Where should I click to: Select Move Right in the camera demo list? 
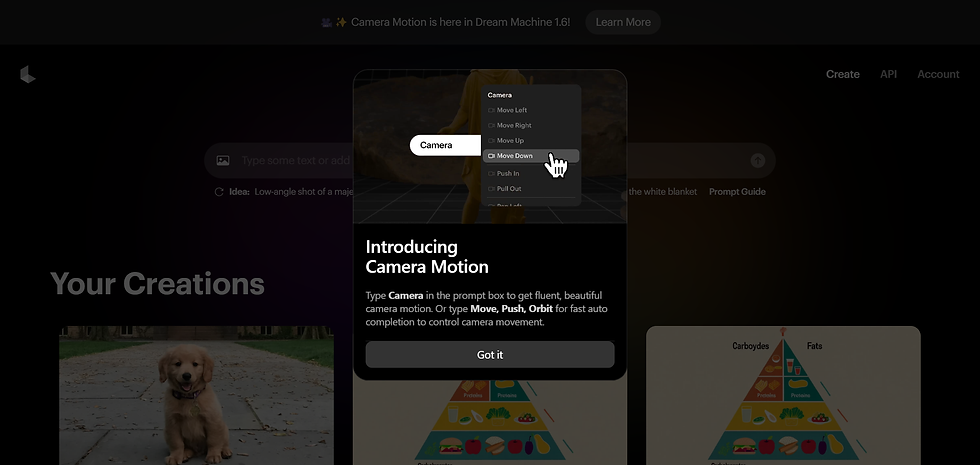pos(514,125)
